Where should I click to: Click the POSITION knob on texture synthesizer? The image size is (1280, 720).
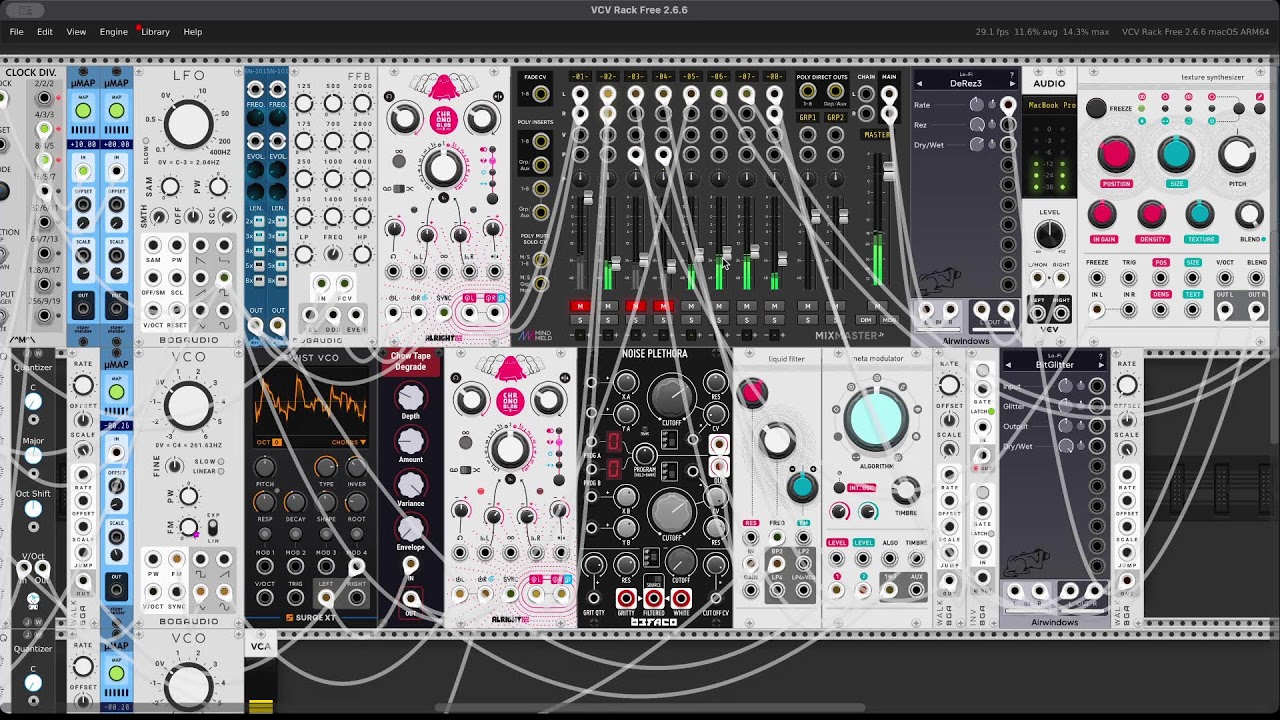[1116, 155]
